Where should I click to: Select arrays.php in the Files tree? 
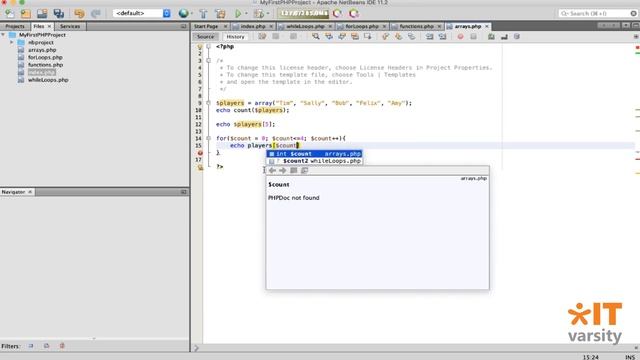pyautogui.click(x=42, y=50)
